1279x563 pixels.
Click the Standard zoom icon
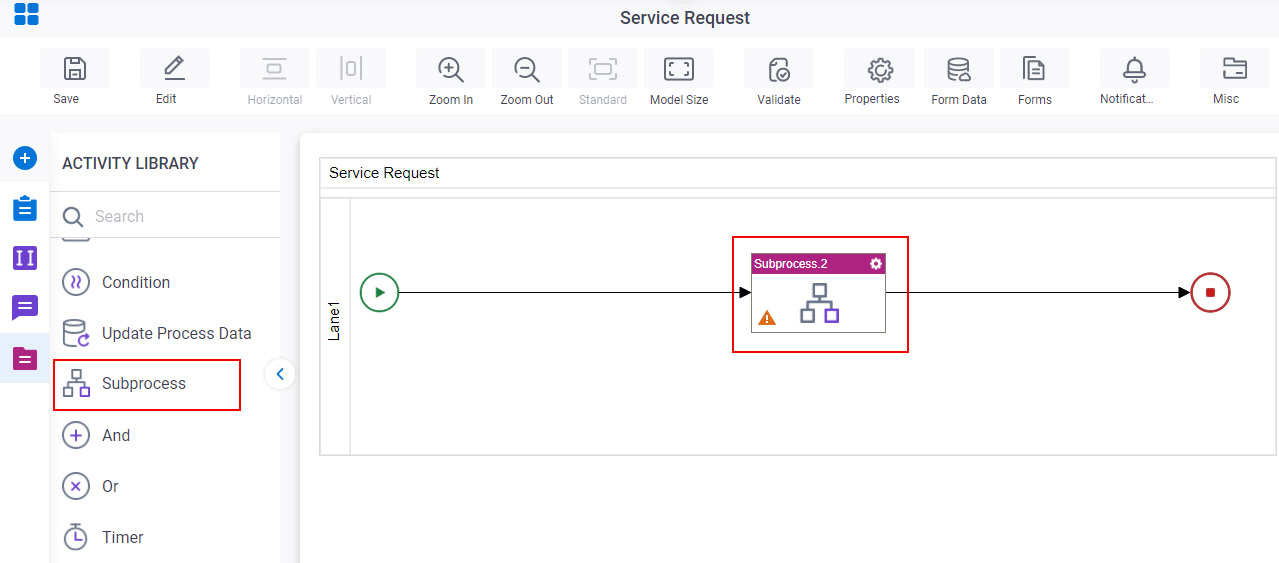(x=603, y=69)
